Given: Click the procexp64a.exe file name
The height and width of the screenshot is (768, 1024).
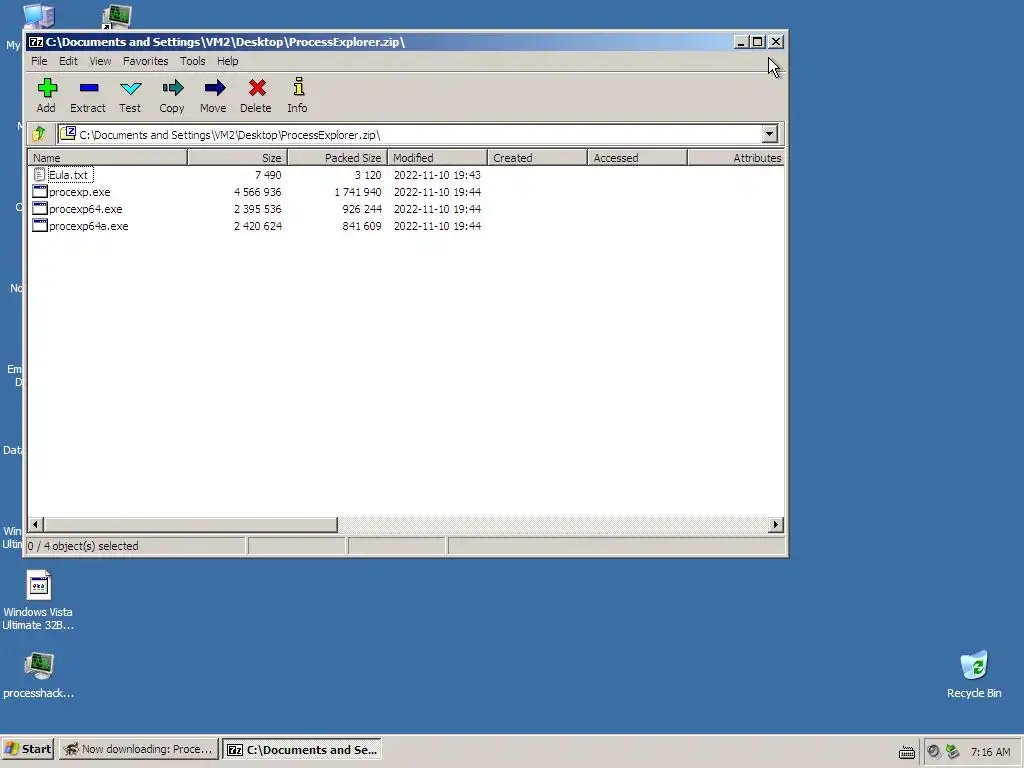Looking at the screenshot, I should pyautogui.click(x=89, y=226).
